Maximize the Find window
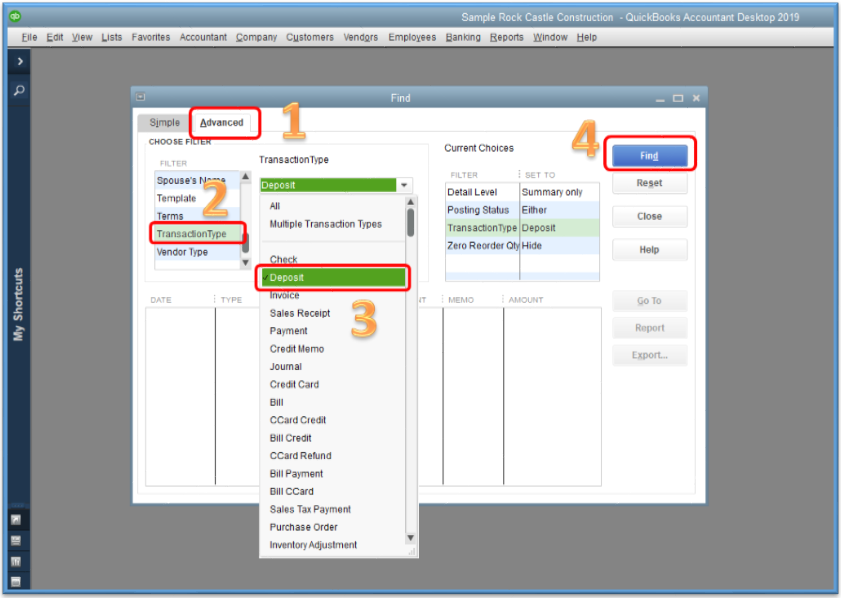The height and width of the screenshot is (598, 841). click(x=678, y=98)
